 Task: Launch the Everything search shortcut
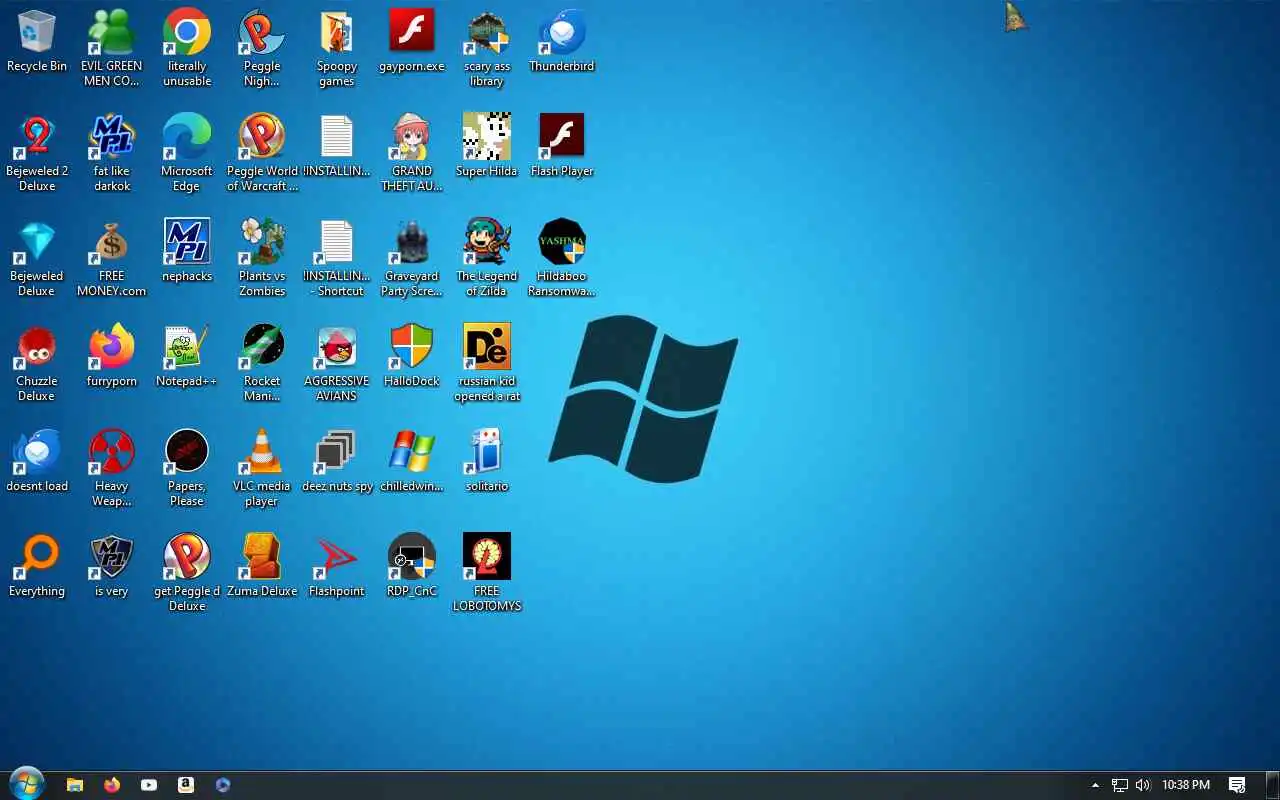(37, 567)
